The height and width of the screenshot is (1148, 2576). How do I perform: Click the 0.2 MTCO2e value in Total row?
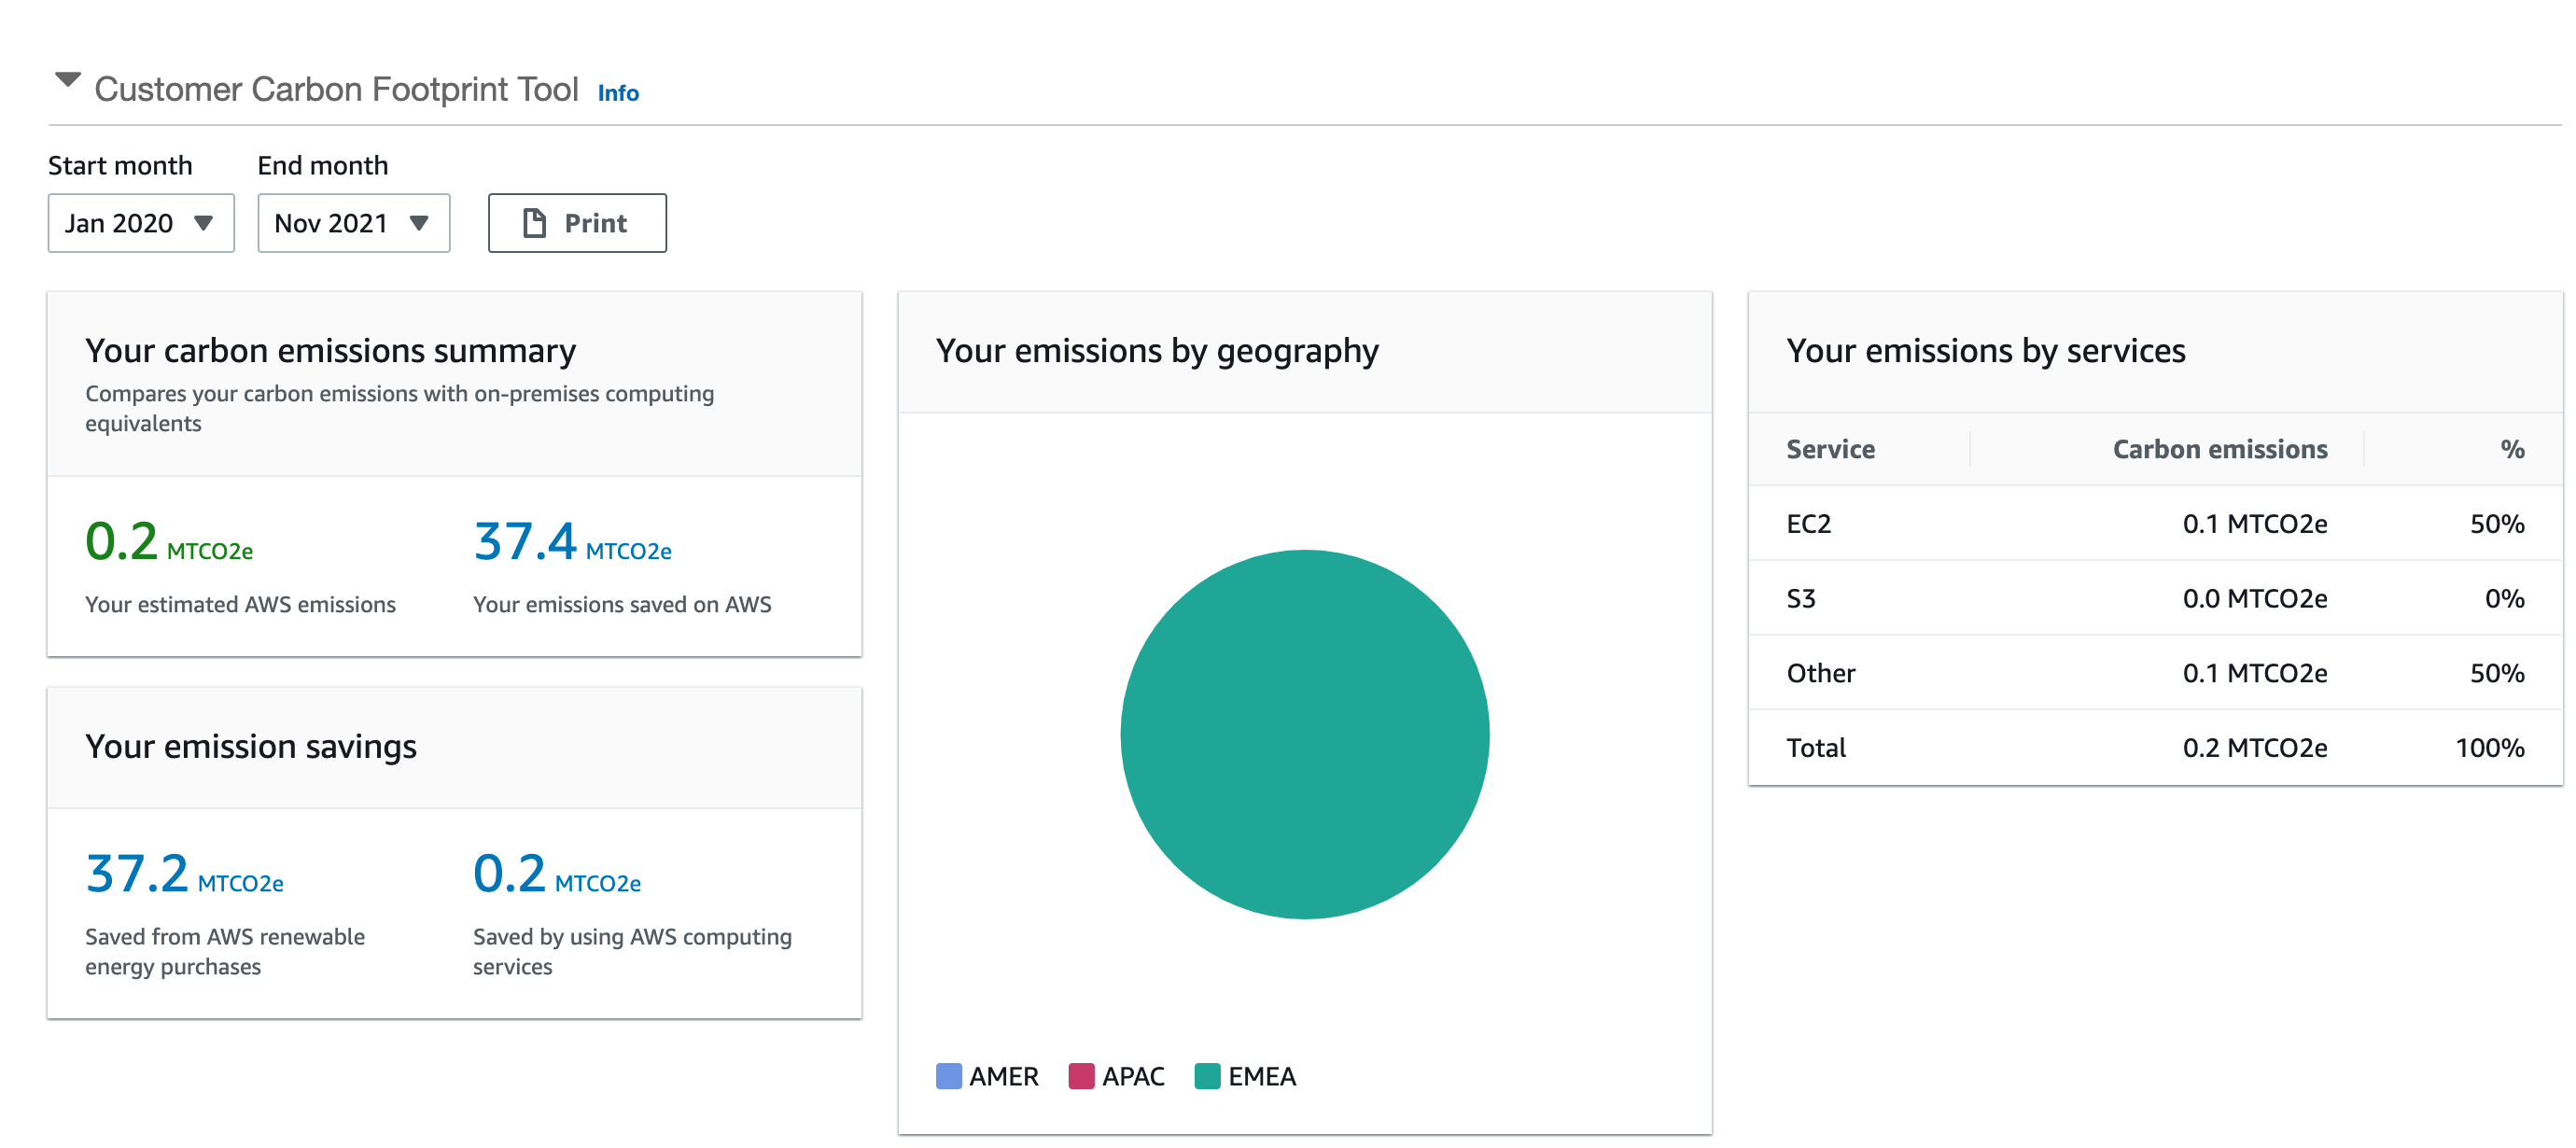[2255, 748]
